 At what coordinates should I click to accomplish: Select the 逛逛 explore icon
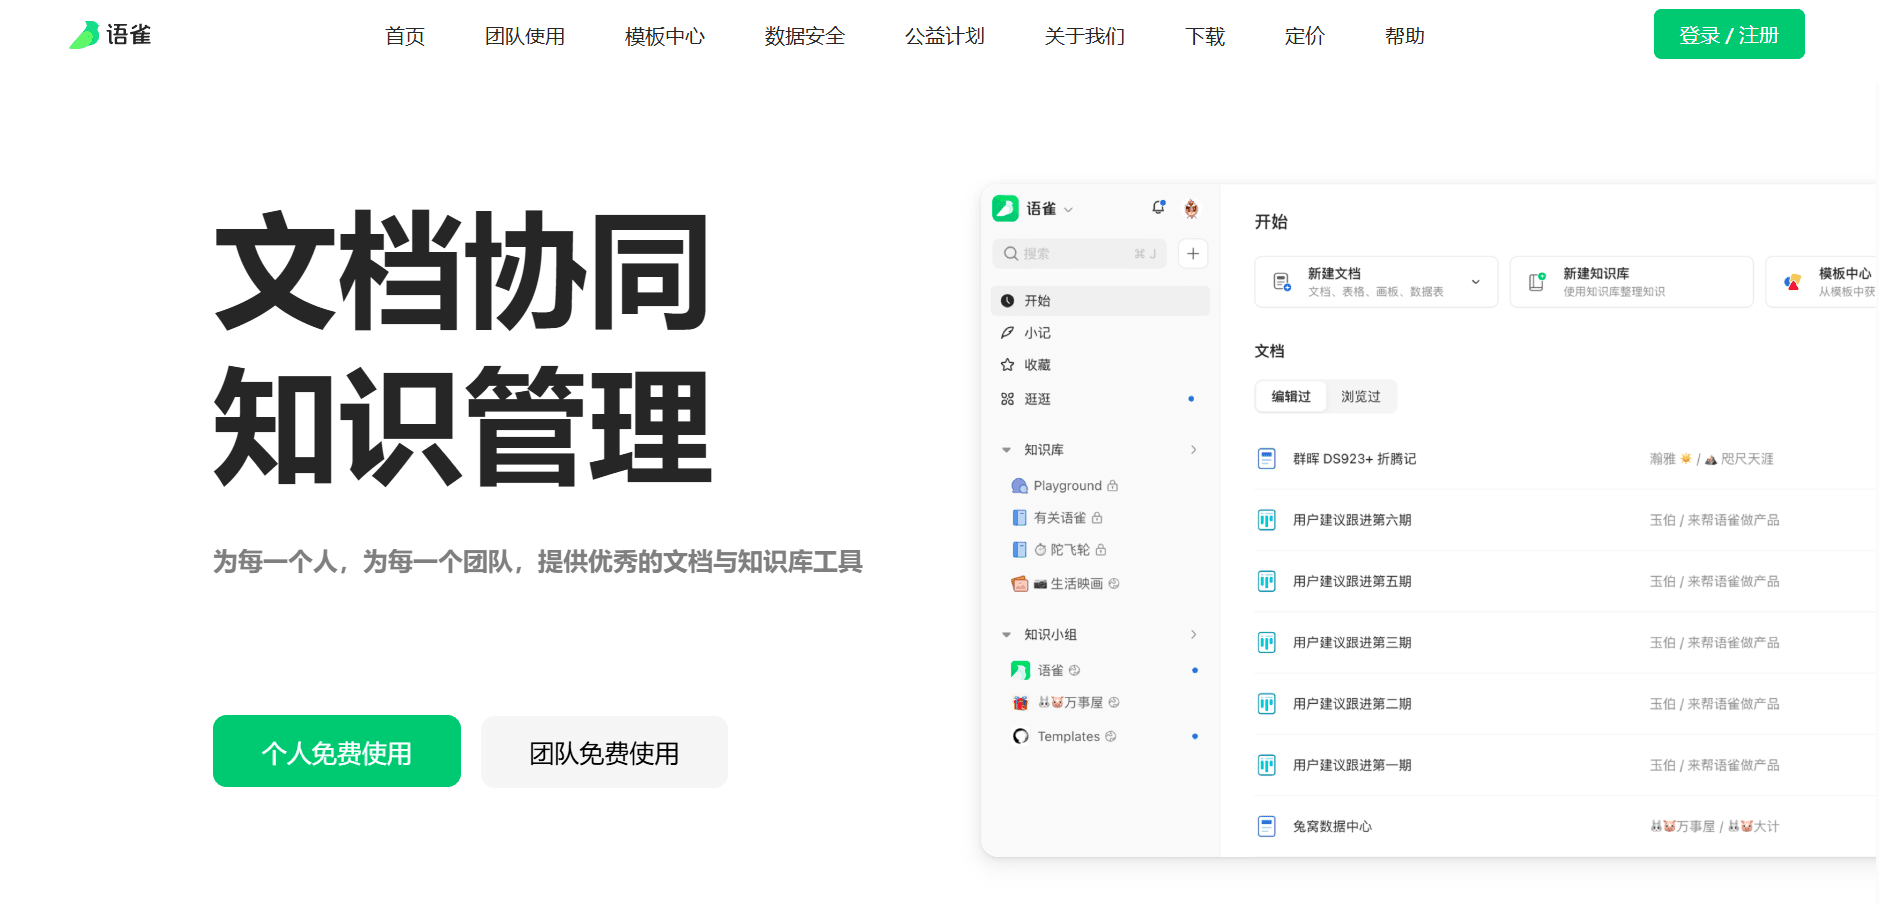coord(1007,399)
